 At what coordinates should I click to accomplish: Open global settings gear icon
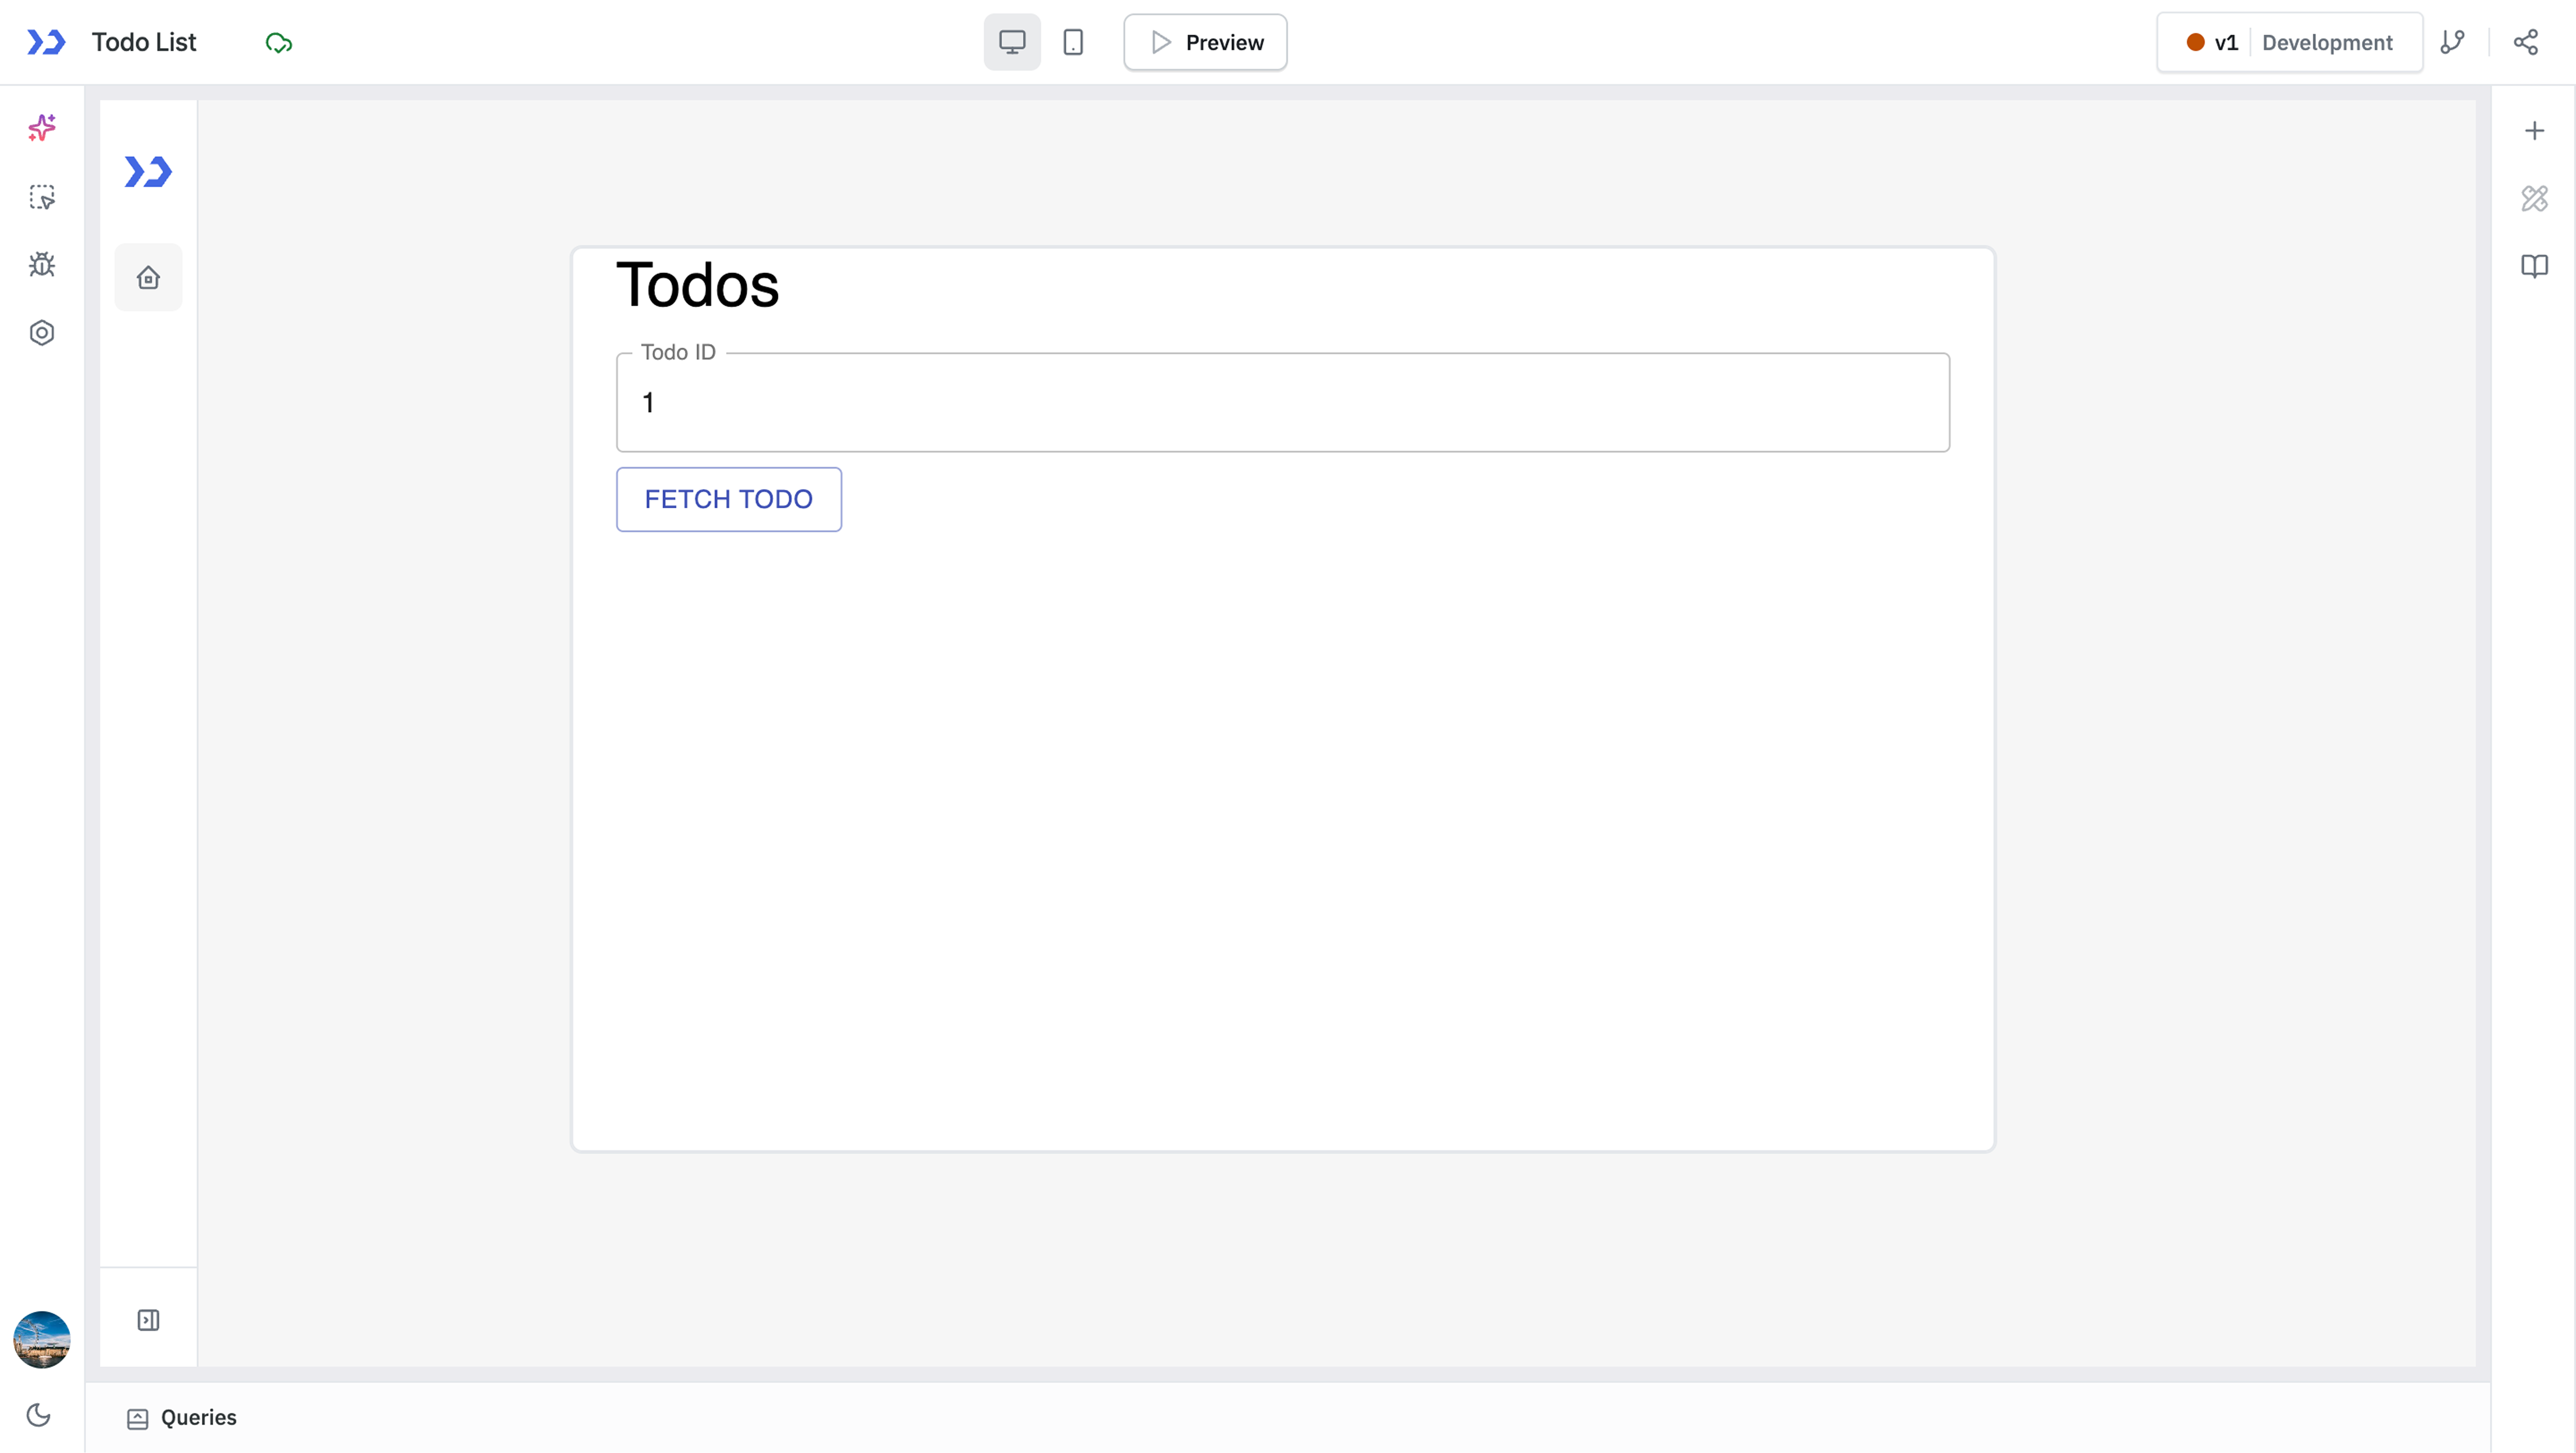click(x=42, y=332)
